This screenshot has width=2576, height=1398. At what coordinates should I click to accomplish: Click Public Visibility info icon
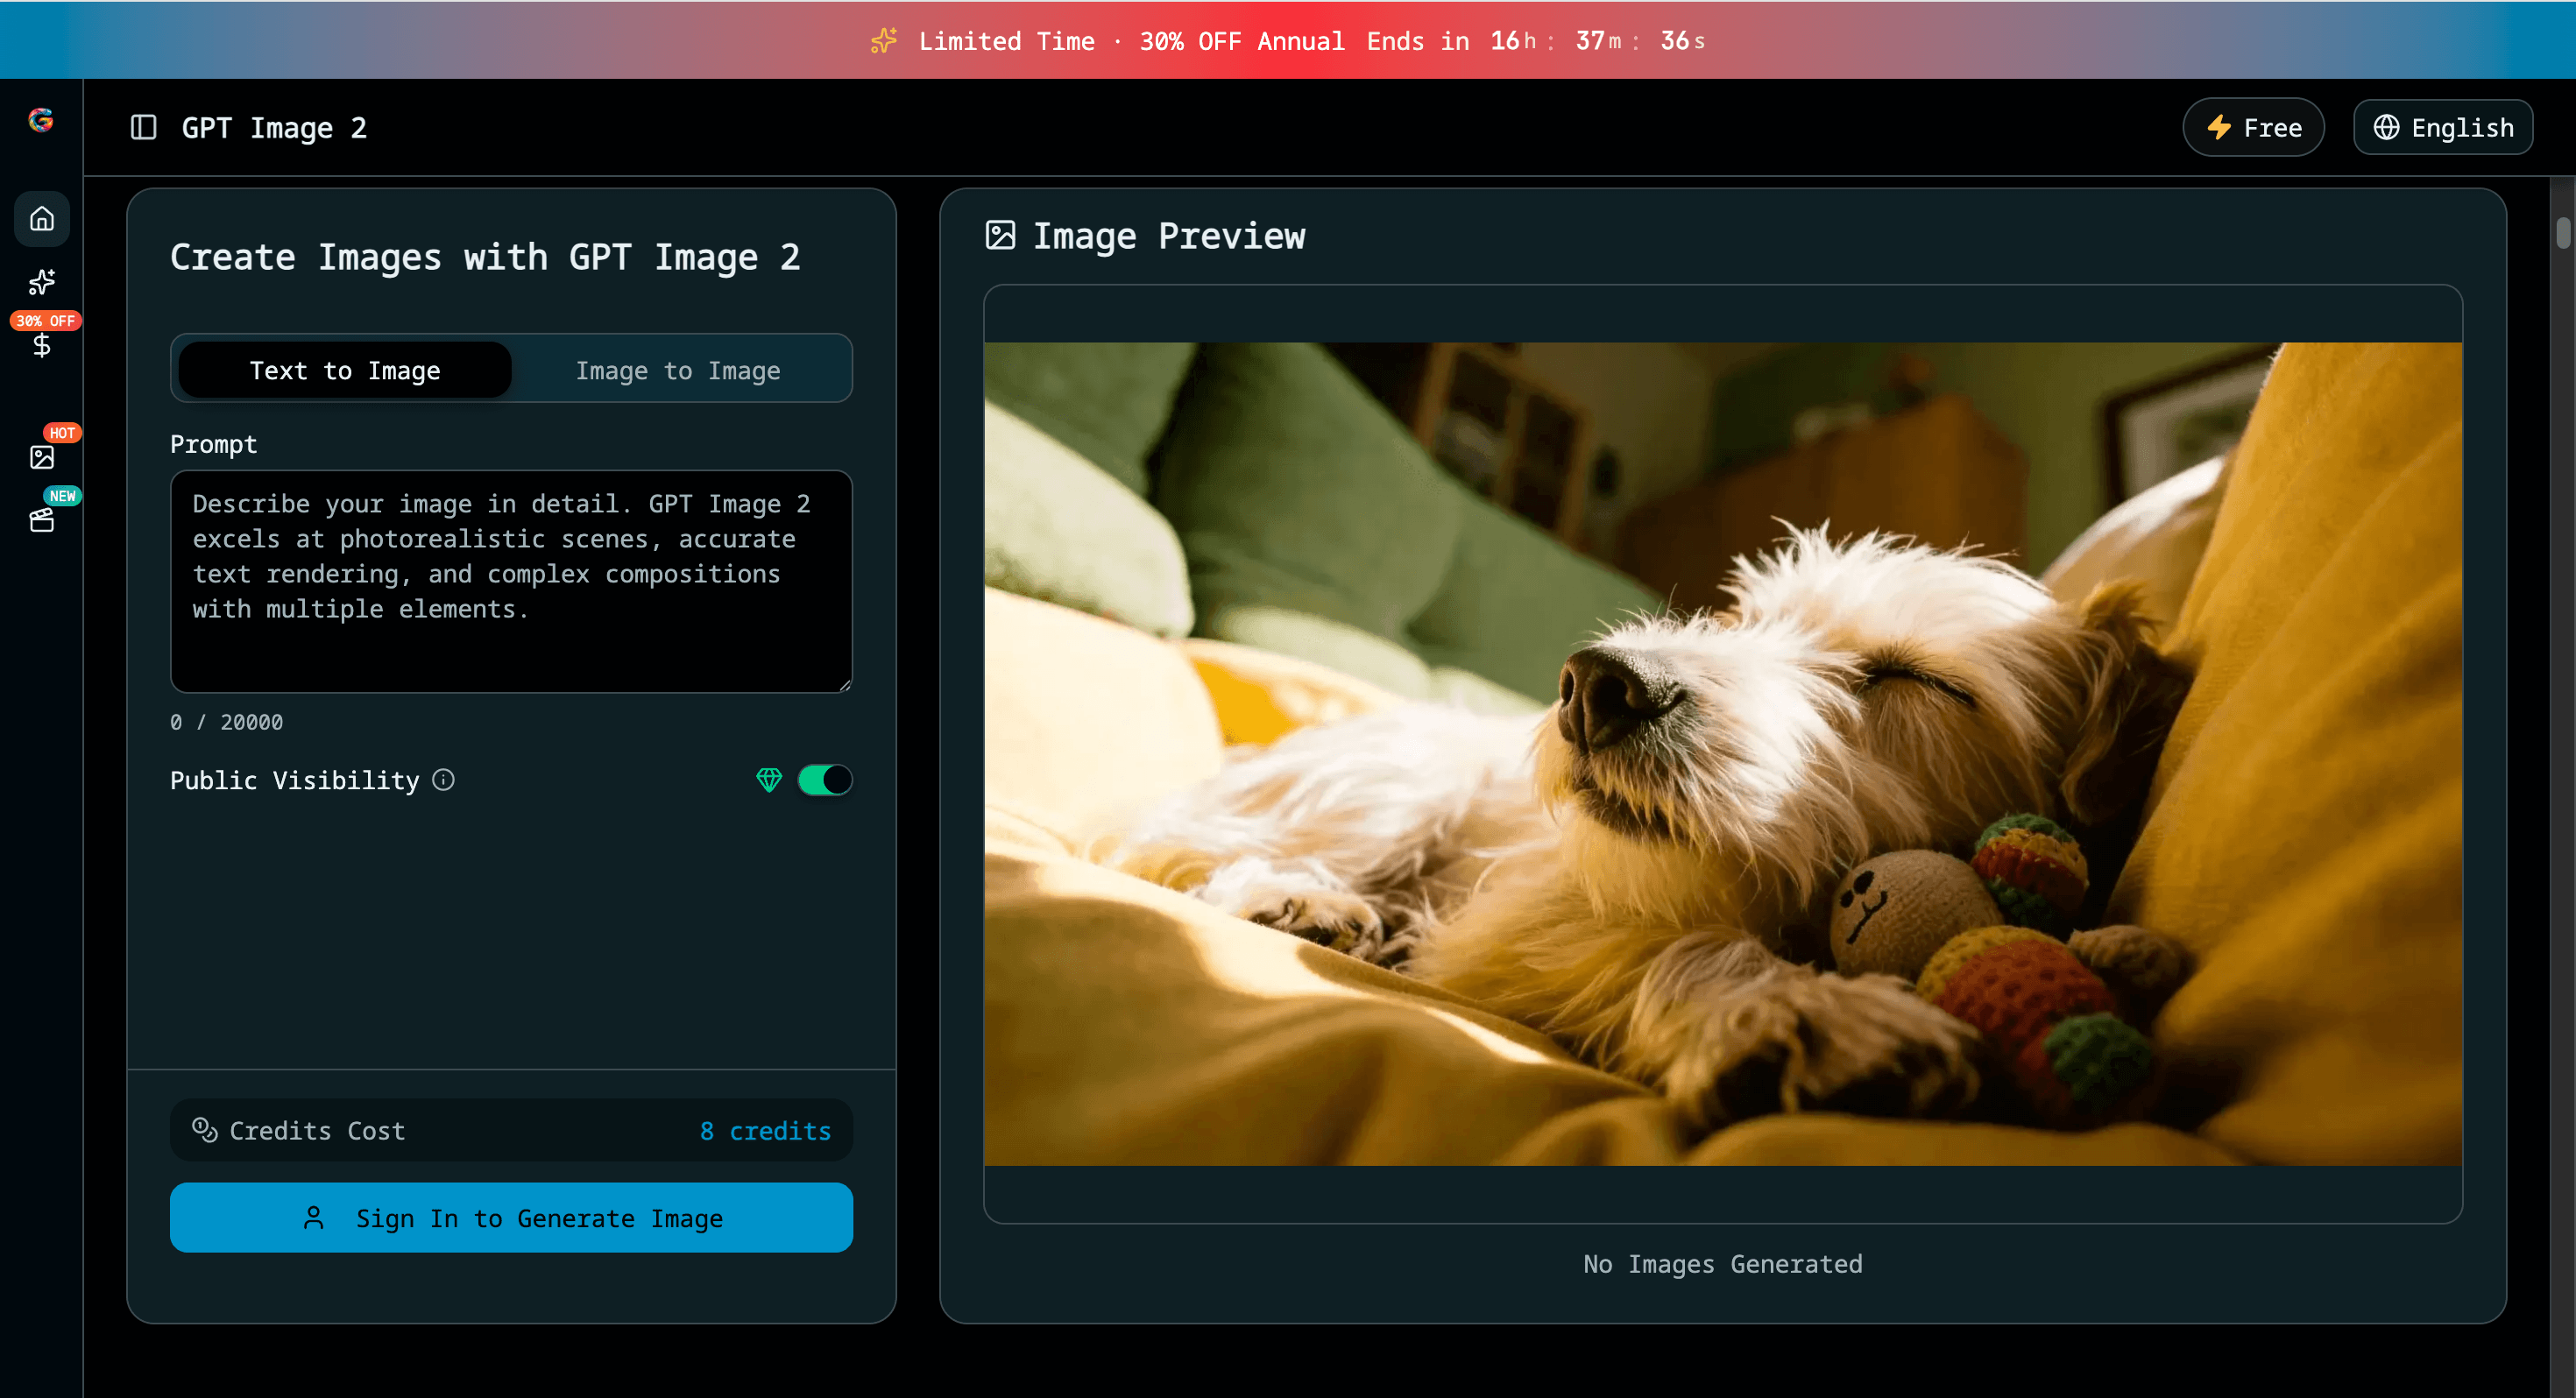(x=443, y=780)
